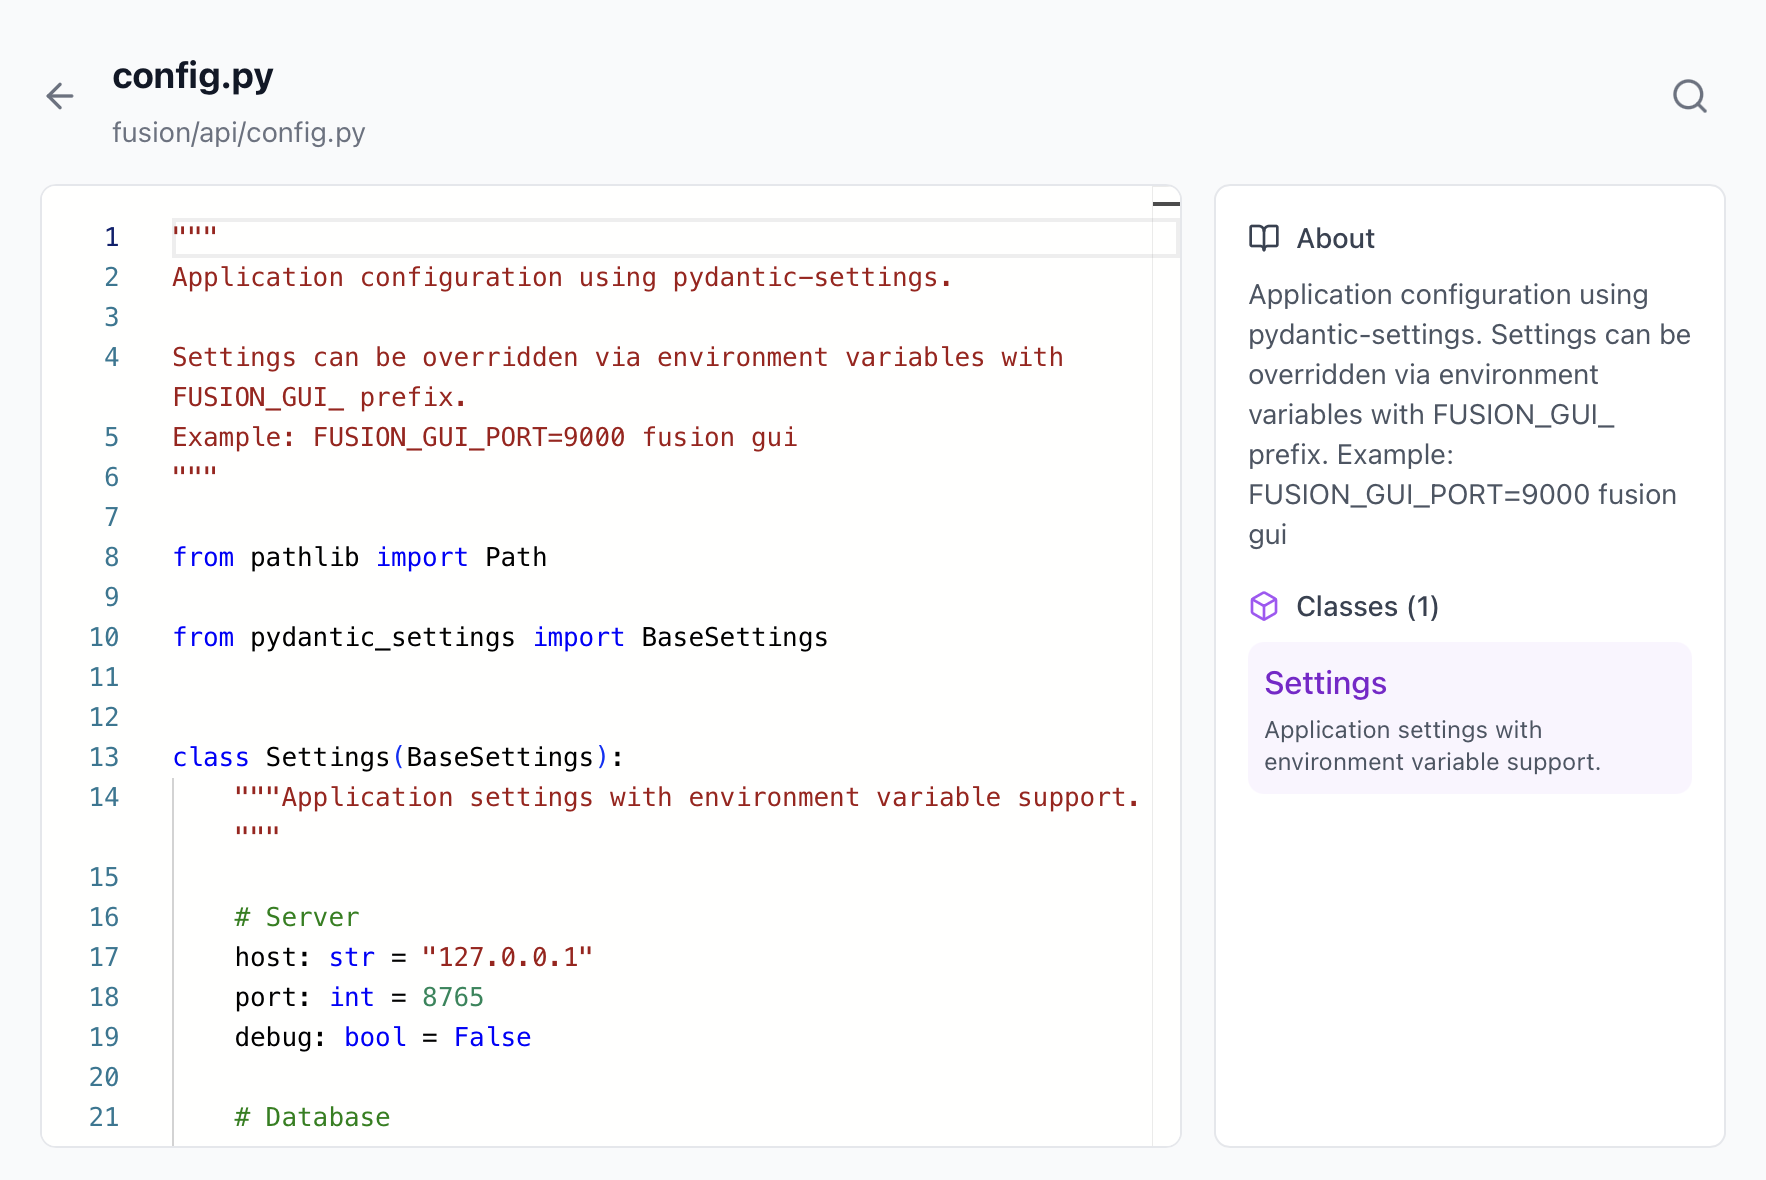Open the Settings class link

(x=1325, y=683)
